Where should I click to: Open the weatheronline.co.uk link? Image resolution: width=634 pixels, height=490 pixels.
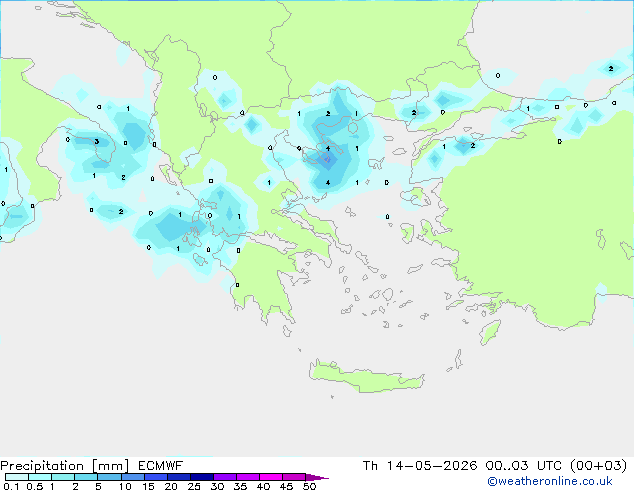(x=550, y=481)
